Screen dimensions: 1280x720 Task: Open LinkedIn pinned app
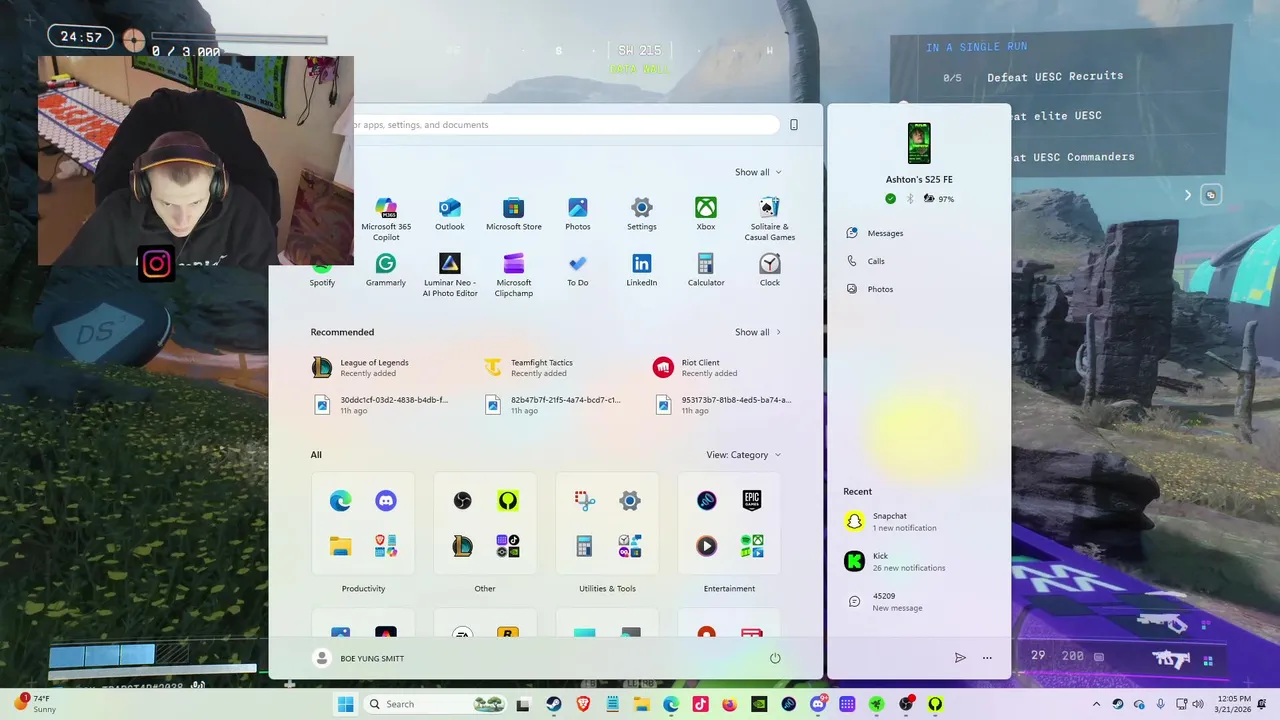(642, 270)
